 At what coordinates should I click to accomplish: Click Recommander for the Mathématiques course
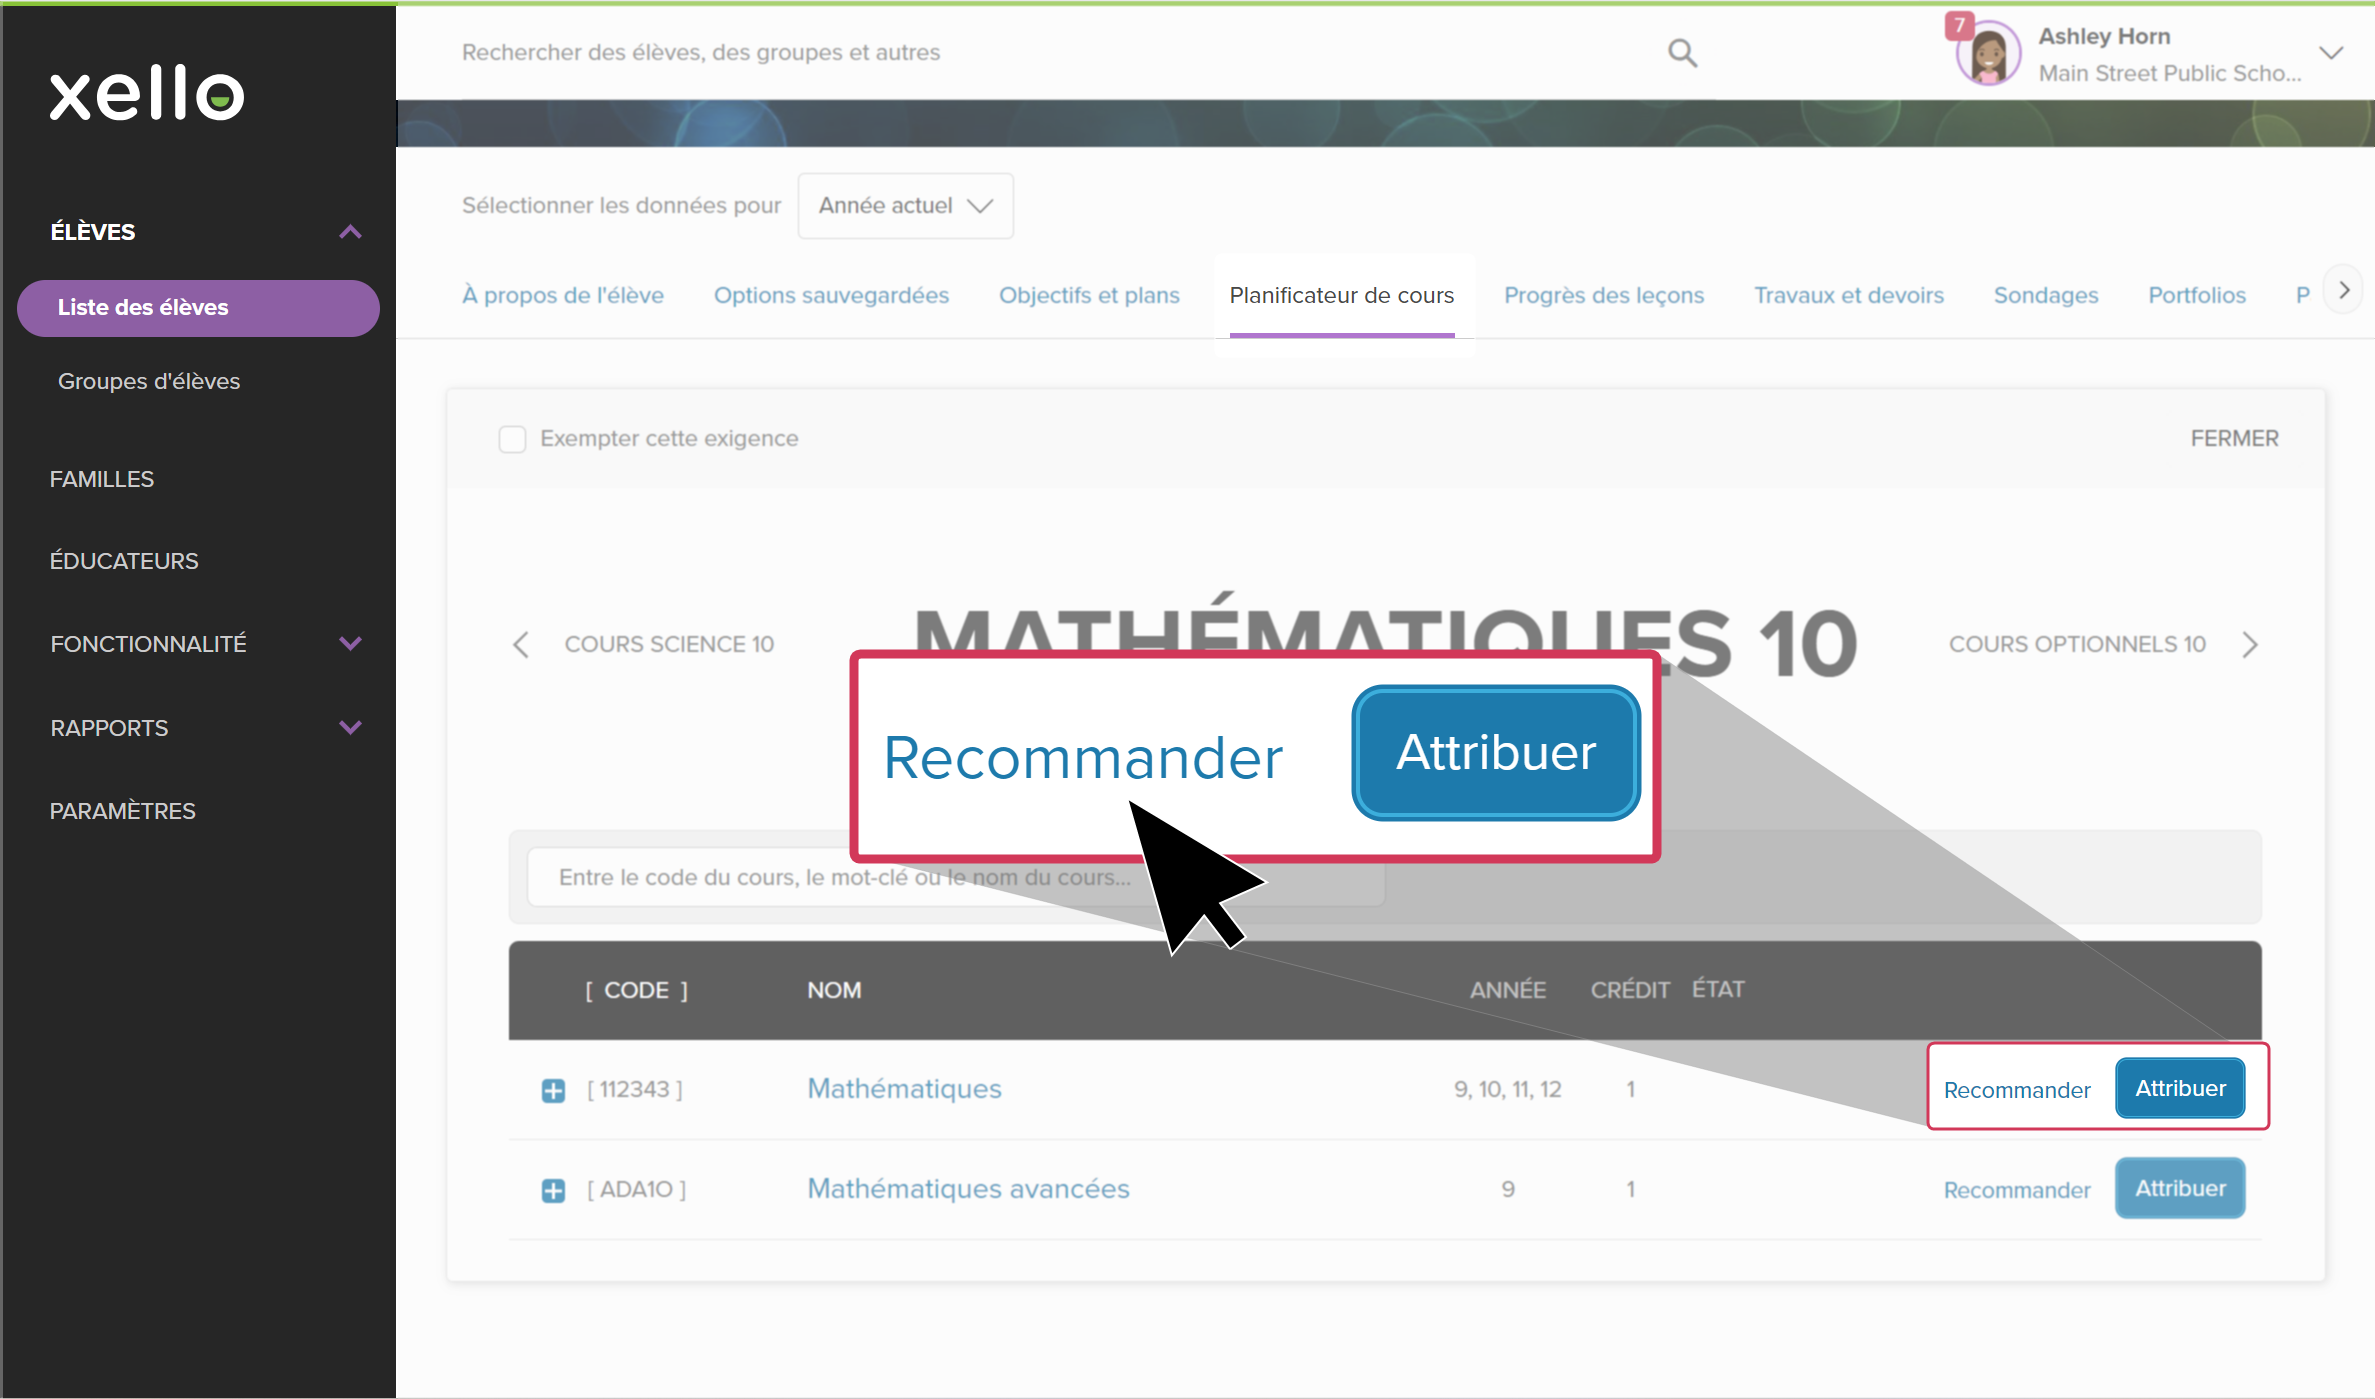coord(2016,1090)
